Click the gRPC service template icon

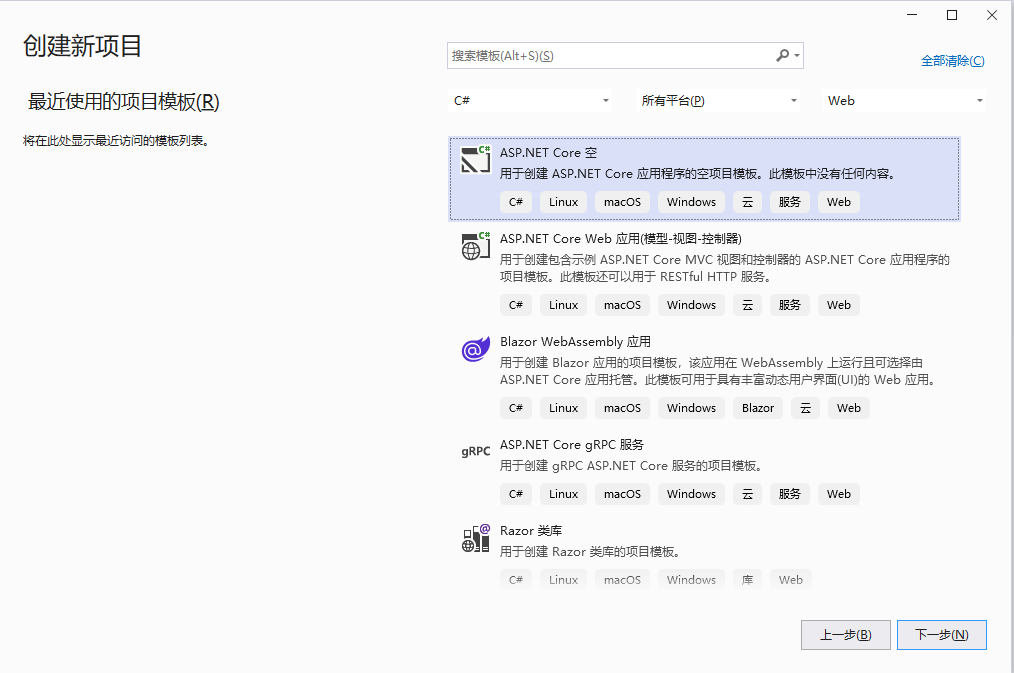point(476,451)
